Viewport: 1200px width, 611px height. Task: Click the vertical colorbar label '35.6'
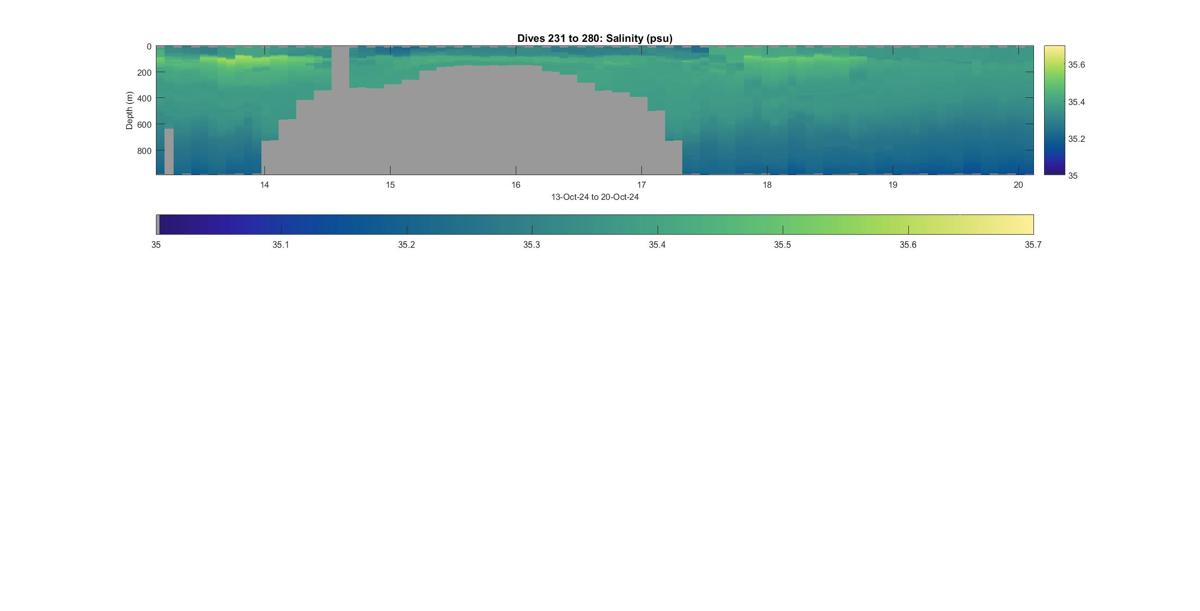click(1077, 64)
